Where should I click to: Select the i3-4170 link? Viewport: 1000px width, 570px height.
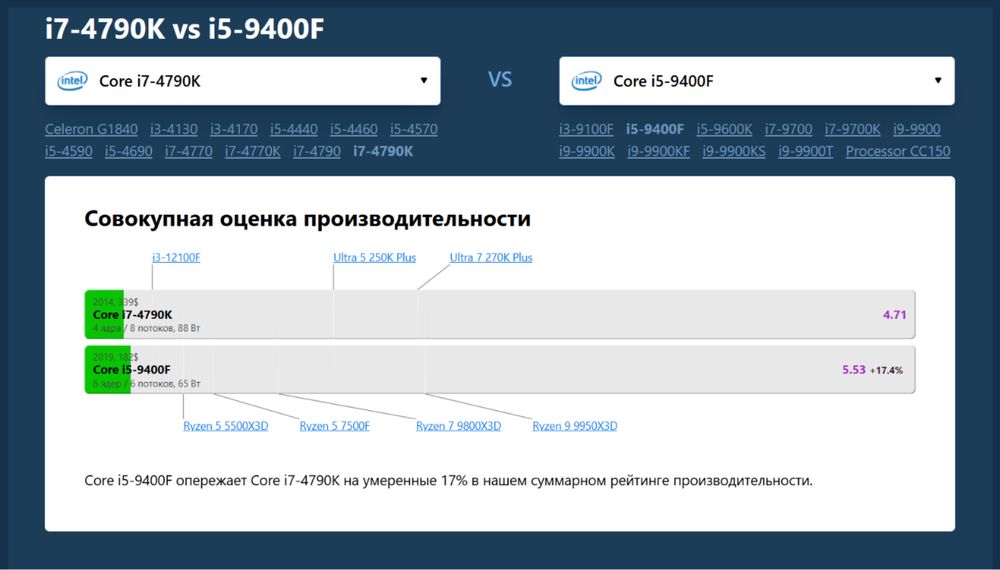coord(234,129)
